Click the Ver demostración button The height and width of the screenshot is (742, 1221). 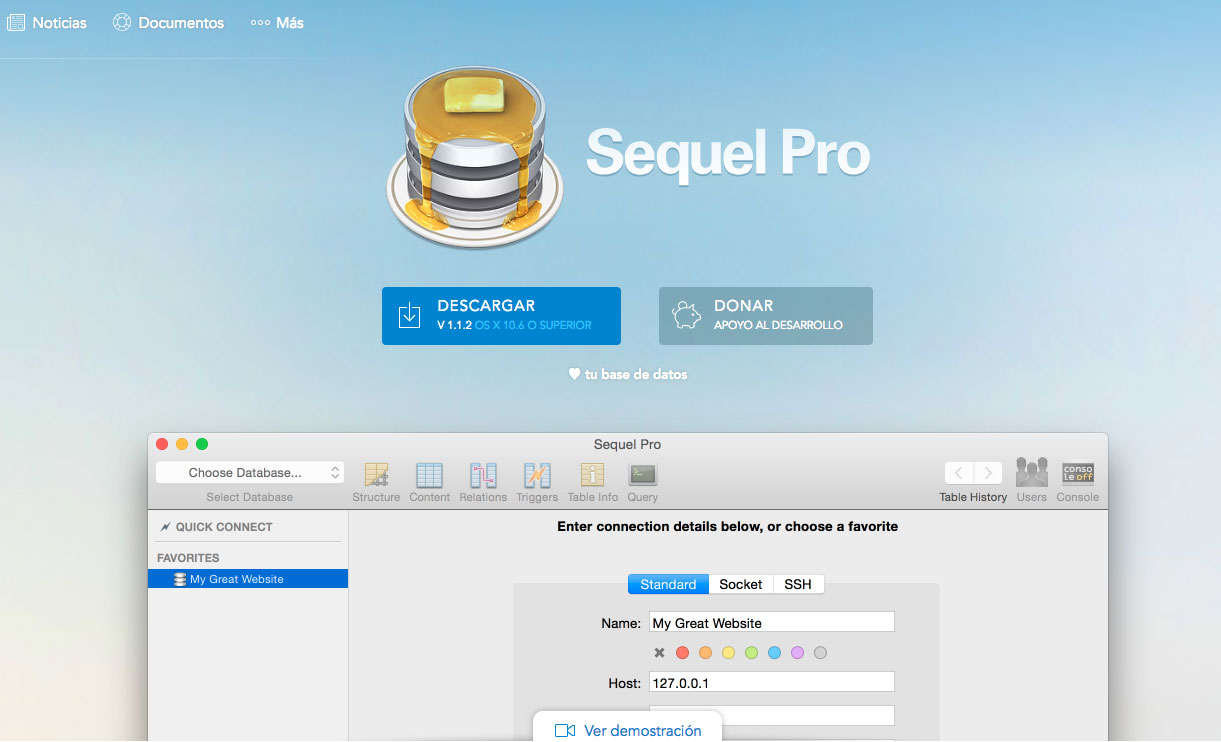(629, 727)
